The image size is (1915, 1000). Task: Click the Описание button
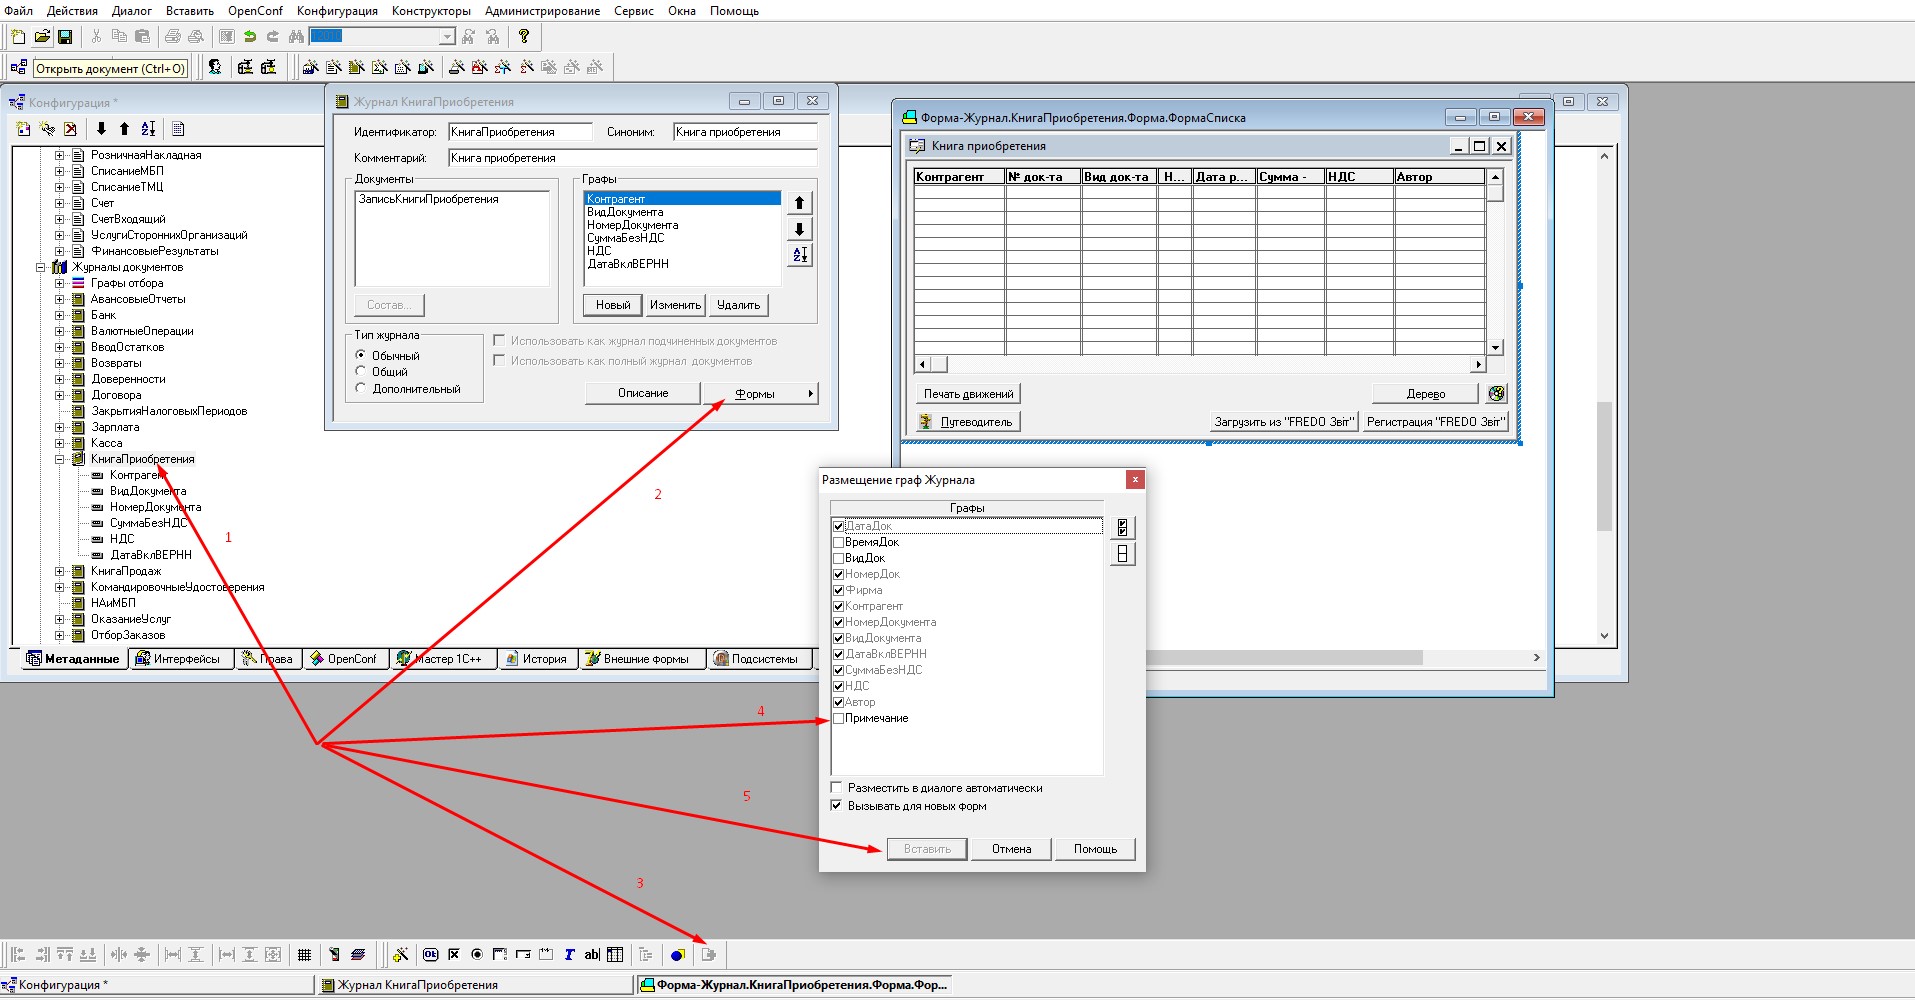pos(643,394)
